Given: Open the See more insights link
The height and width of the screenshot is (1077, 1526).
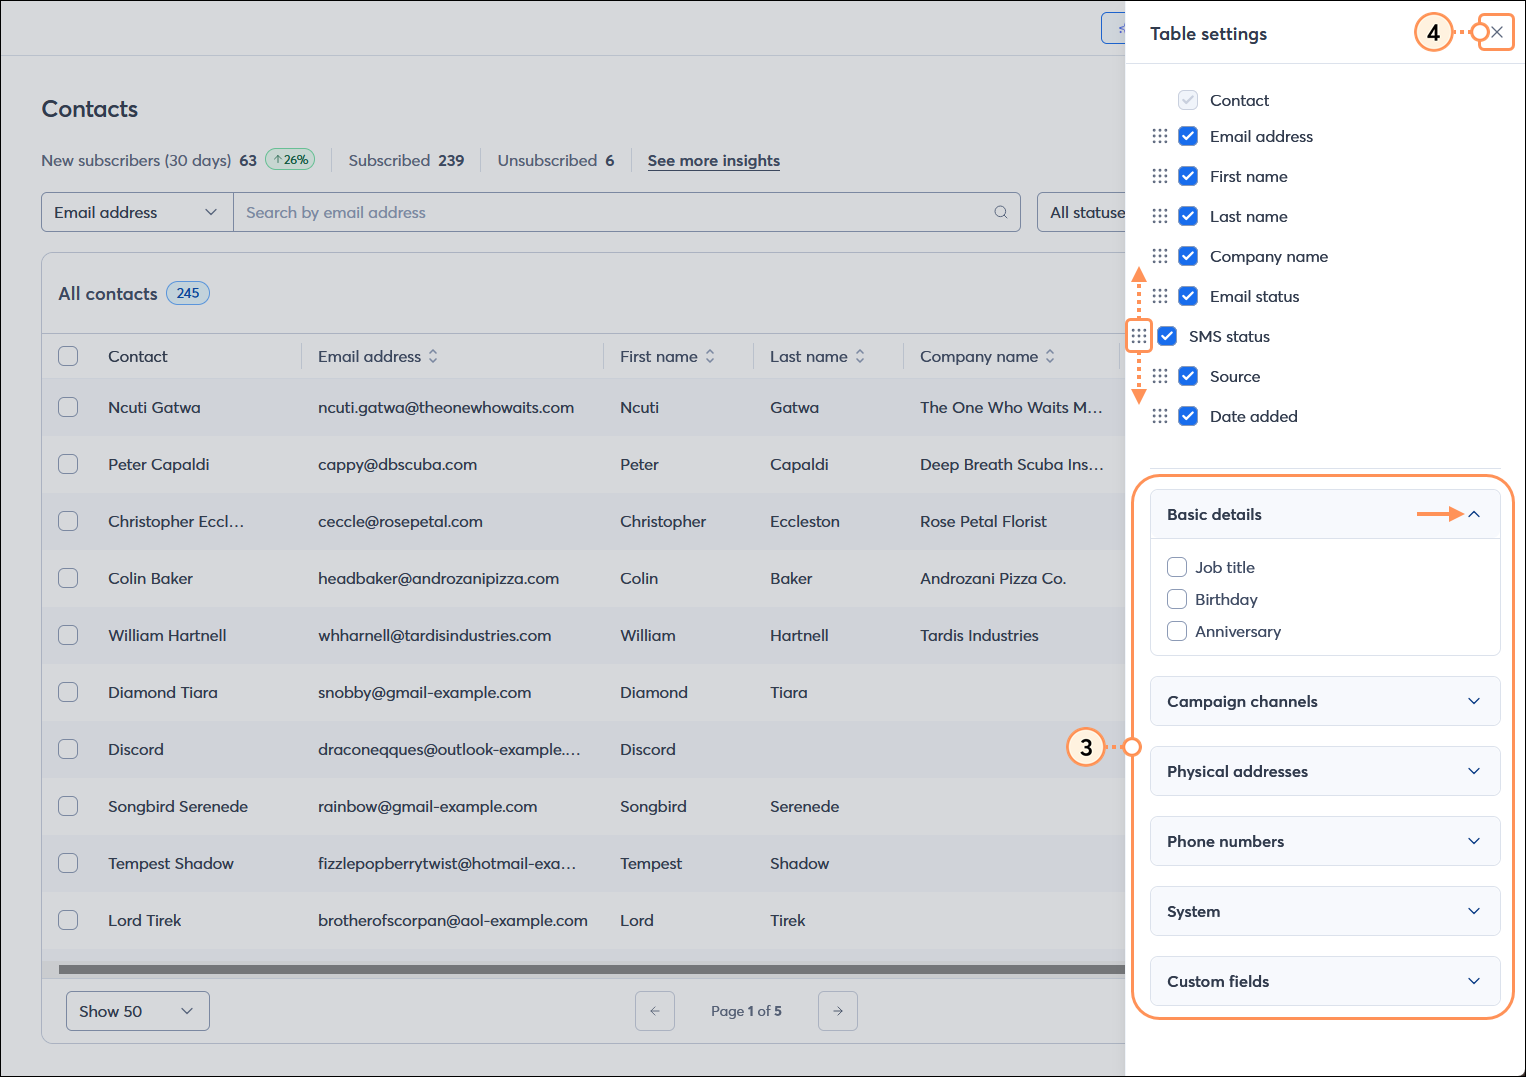Looking at the screenshot, I should 713,160.
